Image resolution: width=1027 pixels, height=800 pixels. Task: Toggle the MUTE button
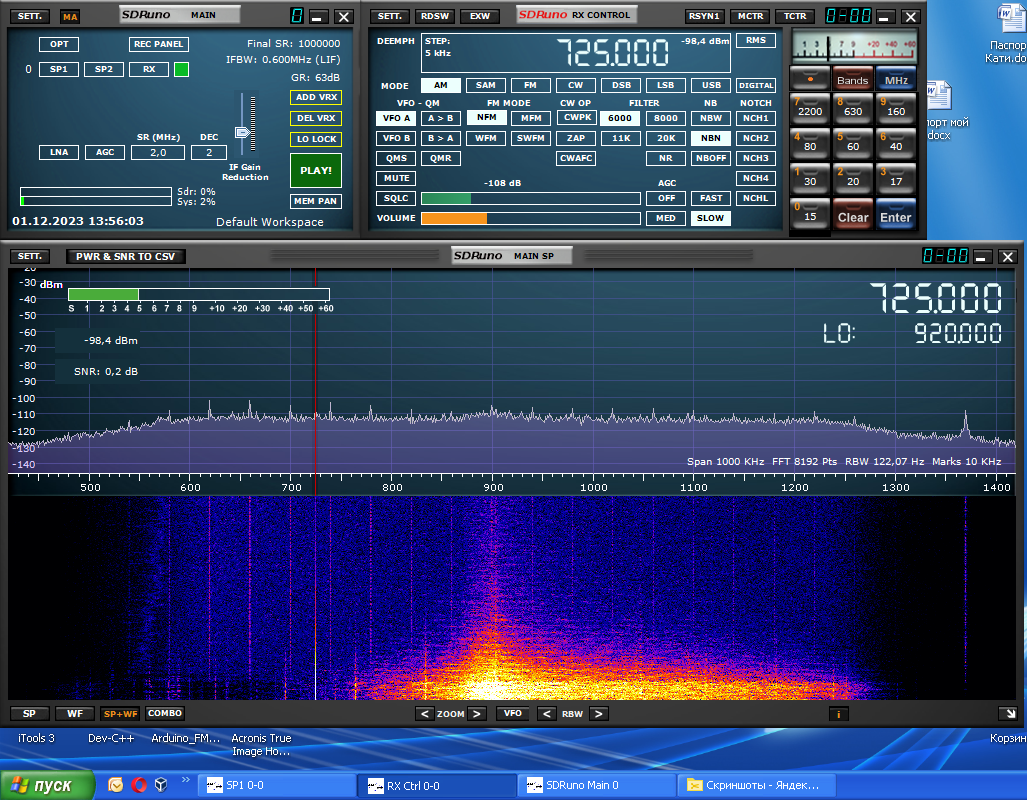(396, 178)
